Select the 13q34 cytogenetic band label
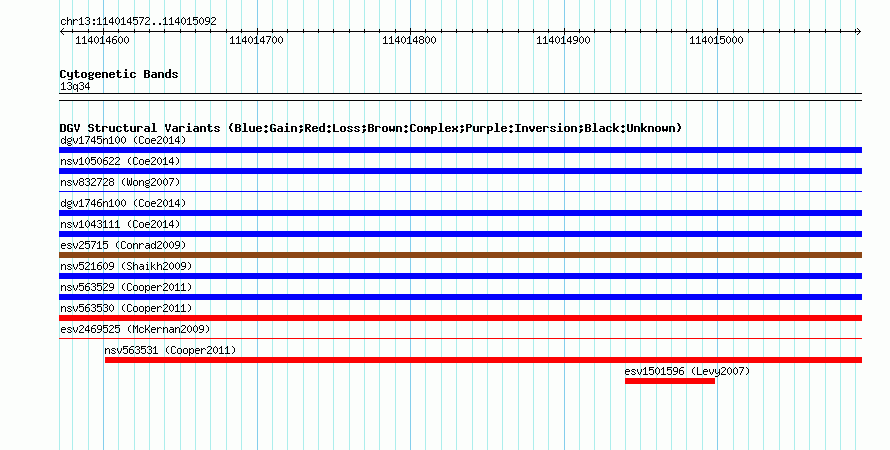This screenshot has width=890, height=450. 75,86
